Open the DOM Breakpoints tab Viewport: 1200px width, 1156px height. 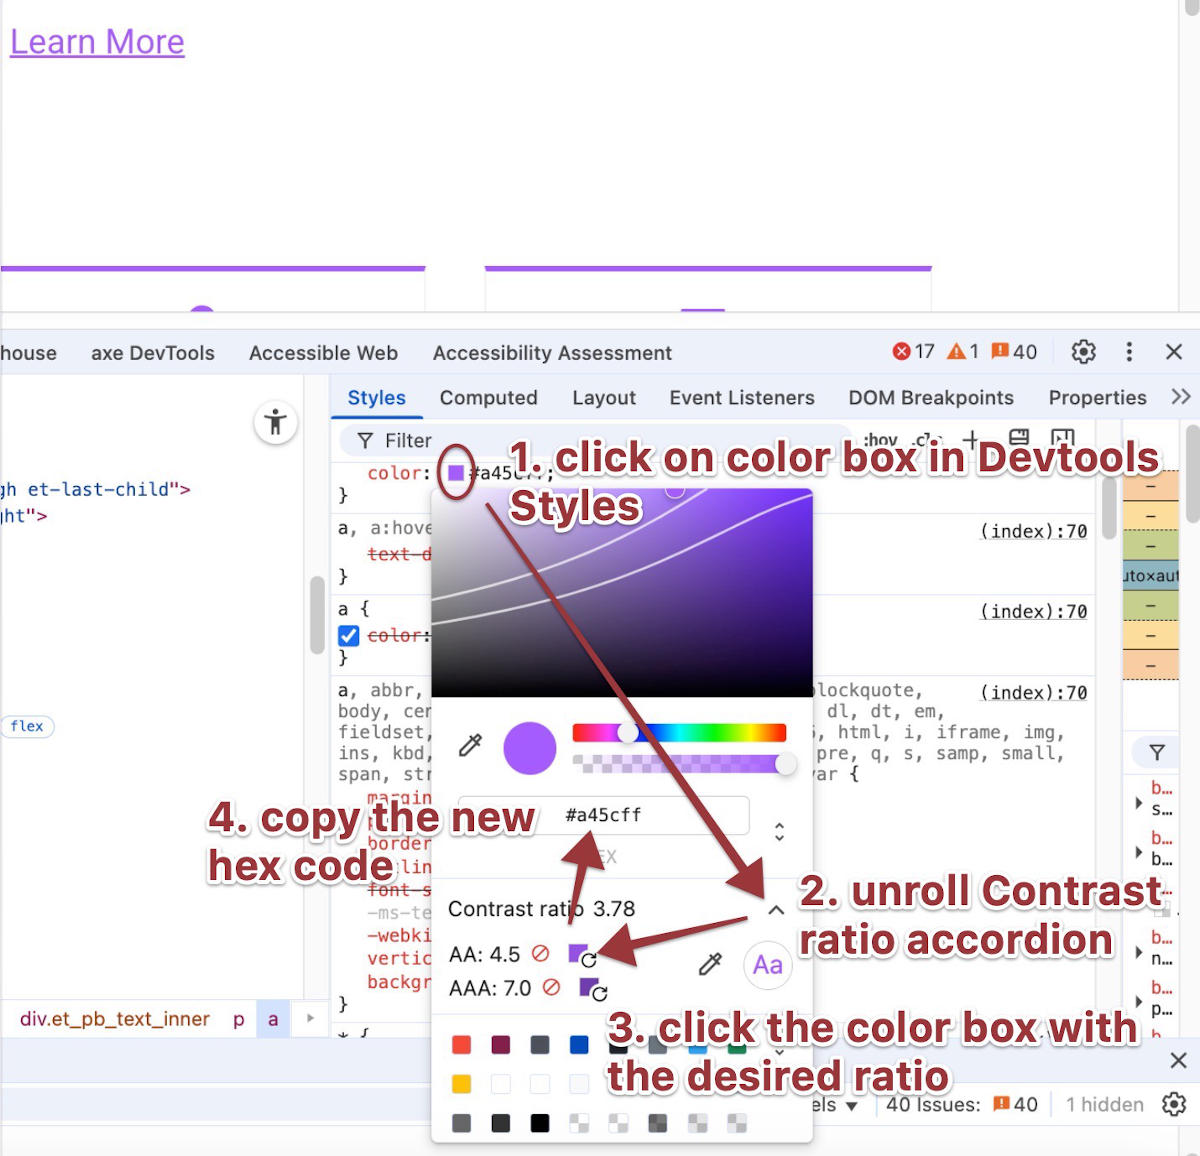point(931,397)
